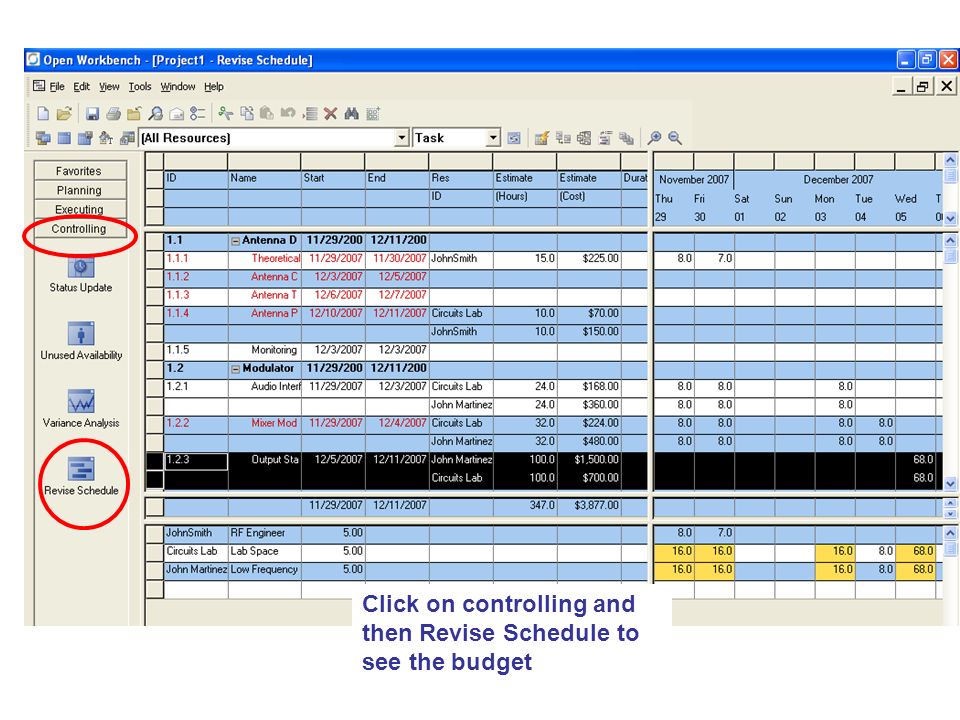
Task: Select the RF Engineer resource cell
Action: [264, 533]
